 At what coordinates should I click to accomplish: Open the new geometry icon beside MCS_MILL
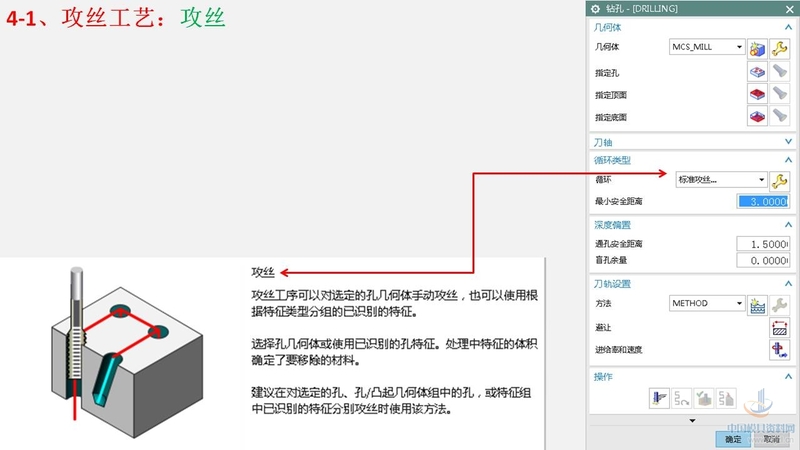pyautogui.click(x=758, y=48)
